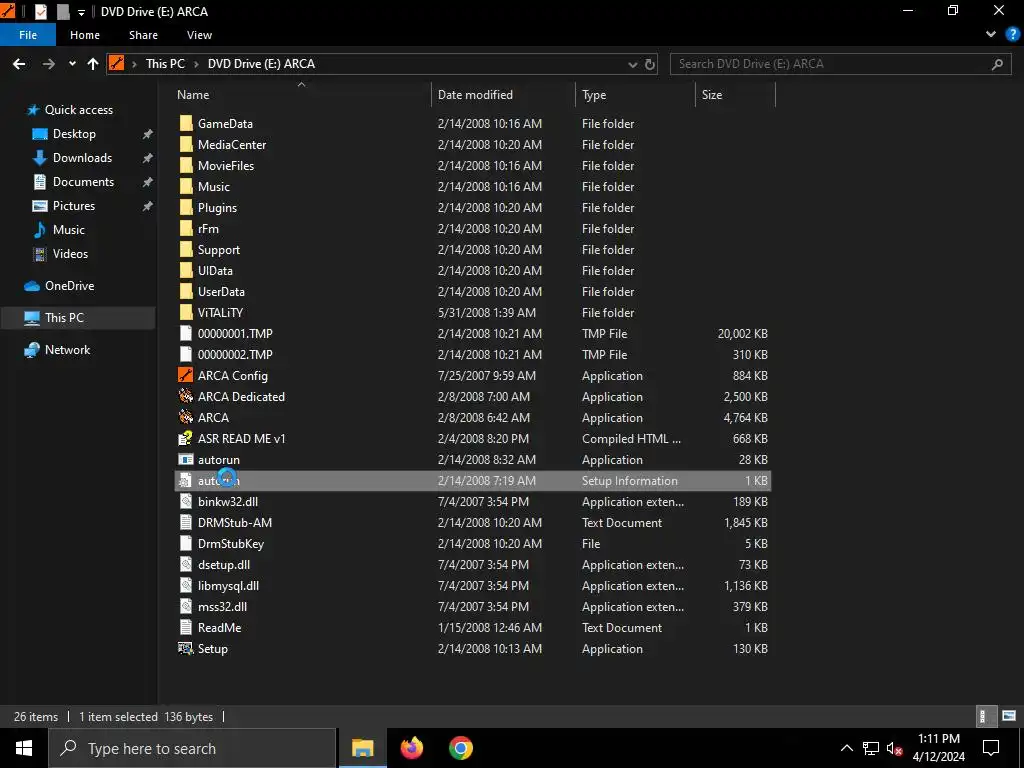The image size is (1024, 768).
Task: Switch to the View ribbon tab
Action: (199, 35)
